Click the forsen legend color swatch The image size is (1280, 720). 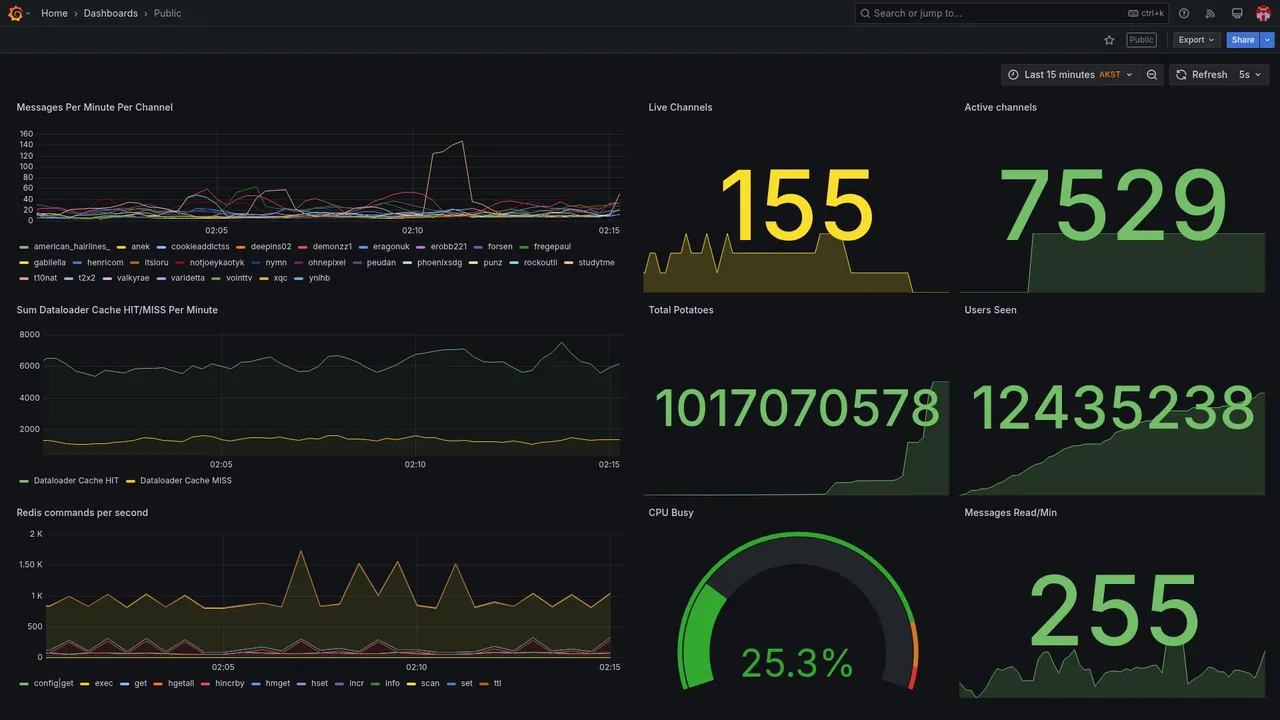click(479, 247)
